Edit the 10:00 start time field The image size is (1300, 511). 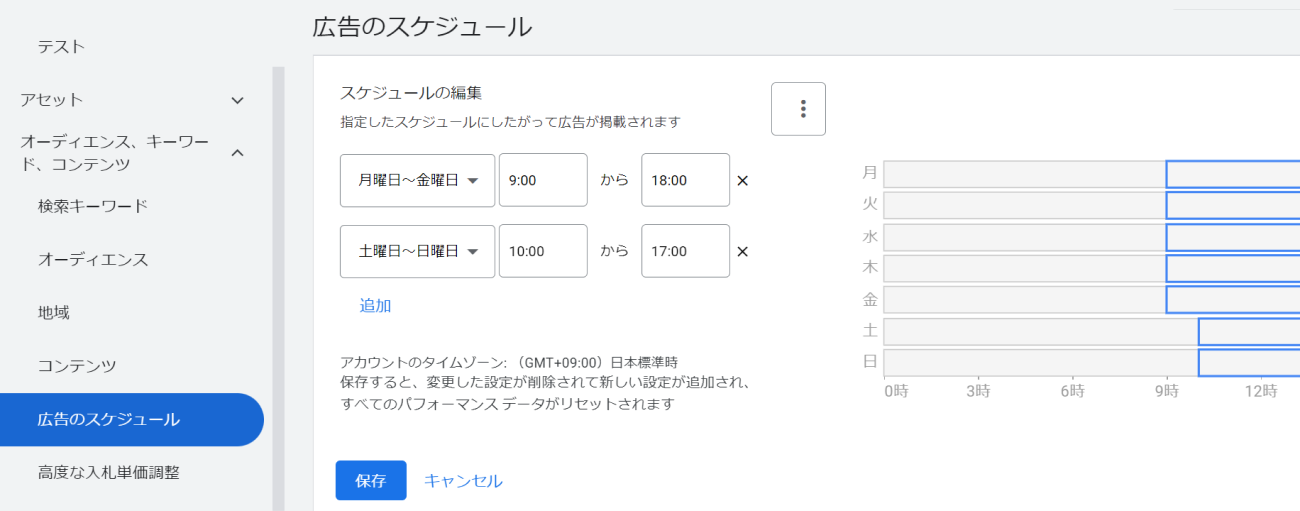(543, 251)
